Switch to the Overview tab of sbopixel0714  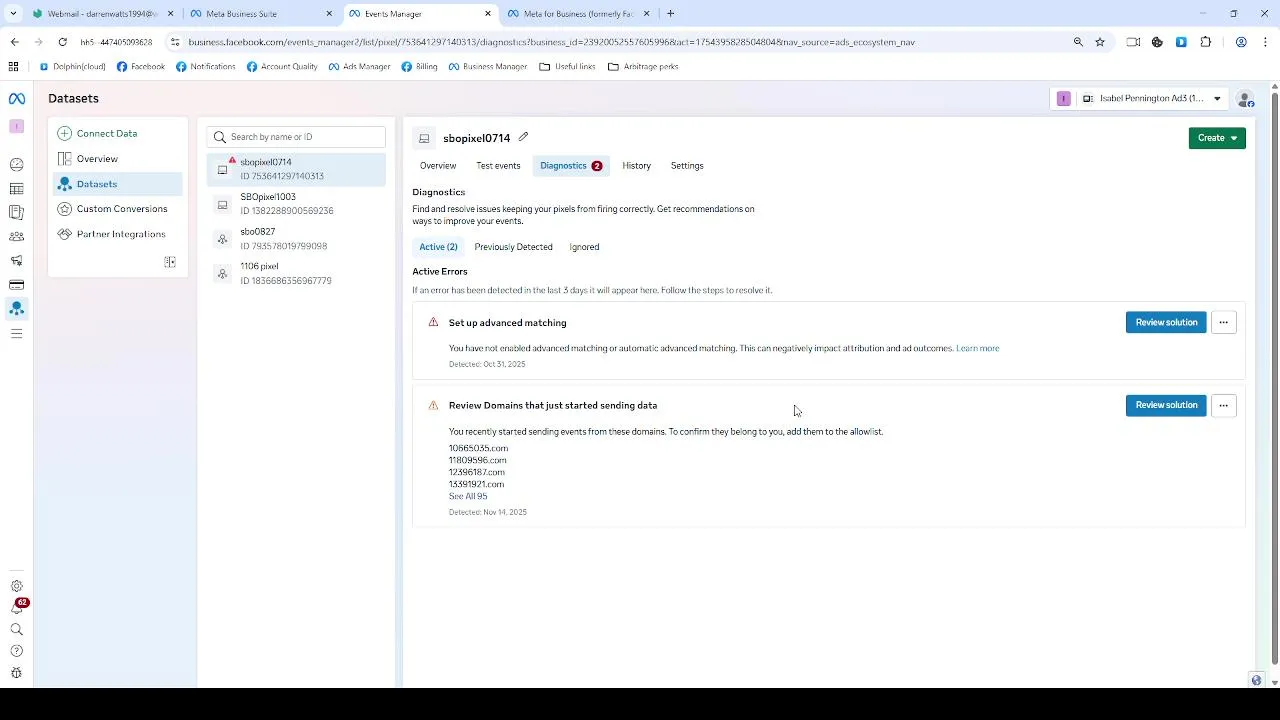click(x=438, y=166)
